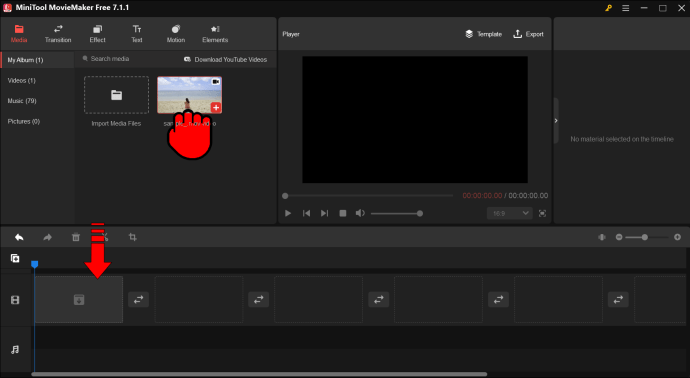Click the Crop tool icon
This screenshot has height=378, width=690.
[132, 237]
